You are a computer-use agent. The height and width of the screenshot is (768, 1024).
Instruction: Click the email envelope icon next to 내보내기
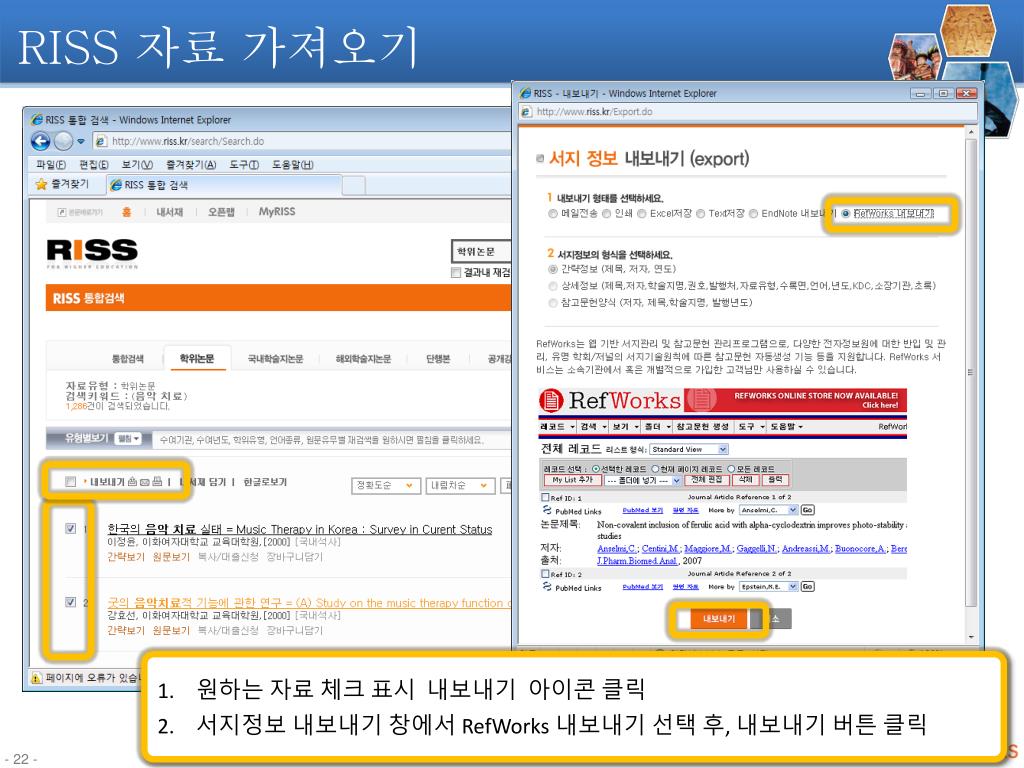tap(144, 482)
